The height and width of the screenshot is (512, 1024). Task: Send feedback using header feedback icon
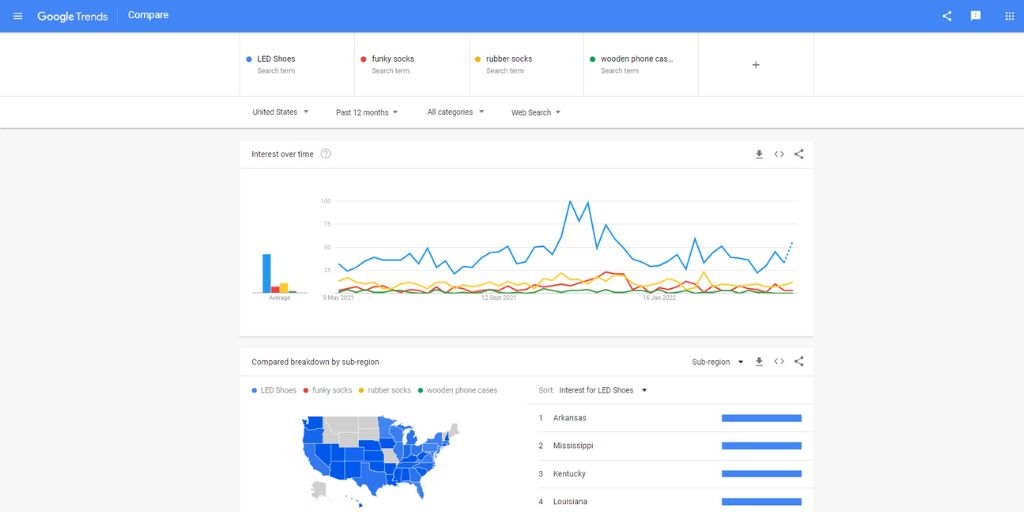976,16
